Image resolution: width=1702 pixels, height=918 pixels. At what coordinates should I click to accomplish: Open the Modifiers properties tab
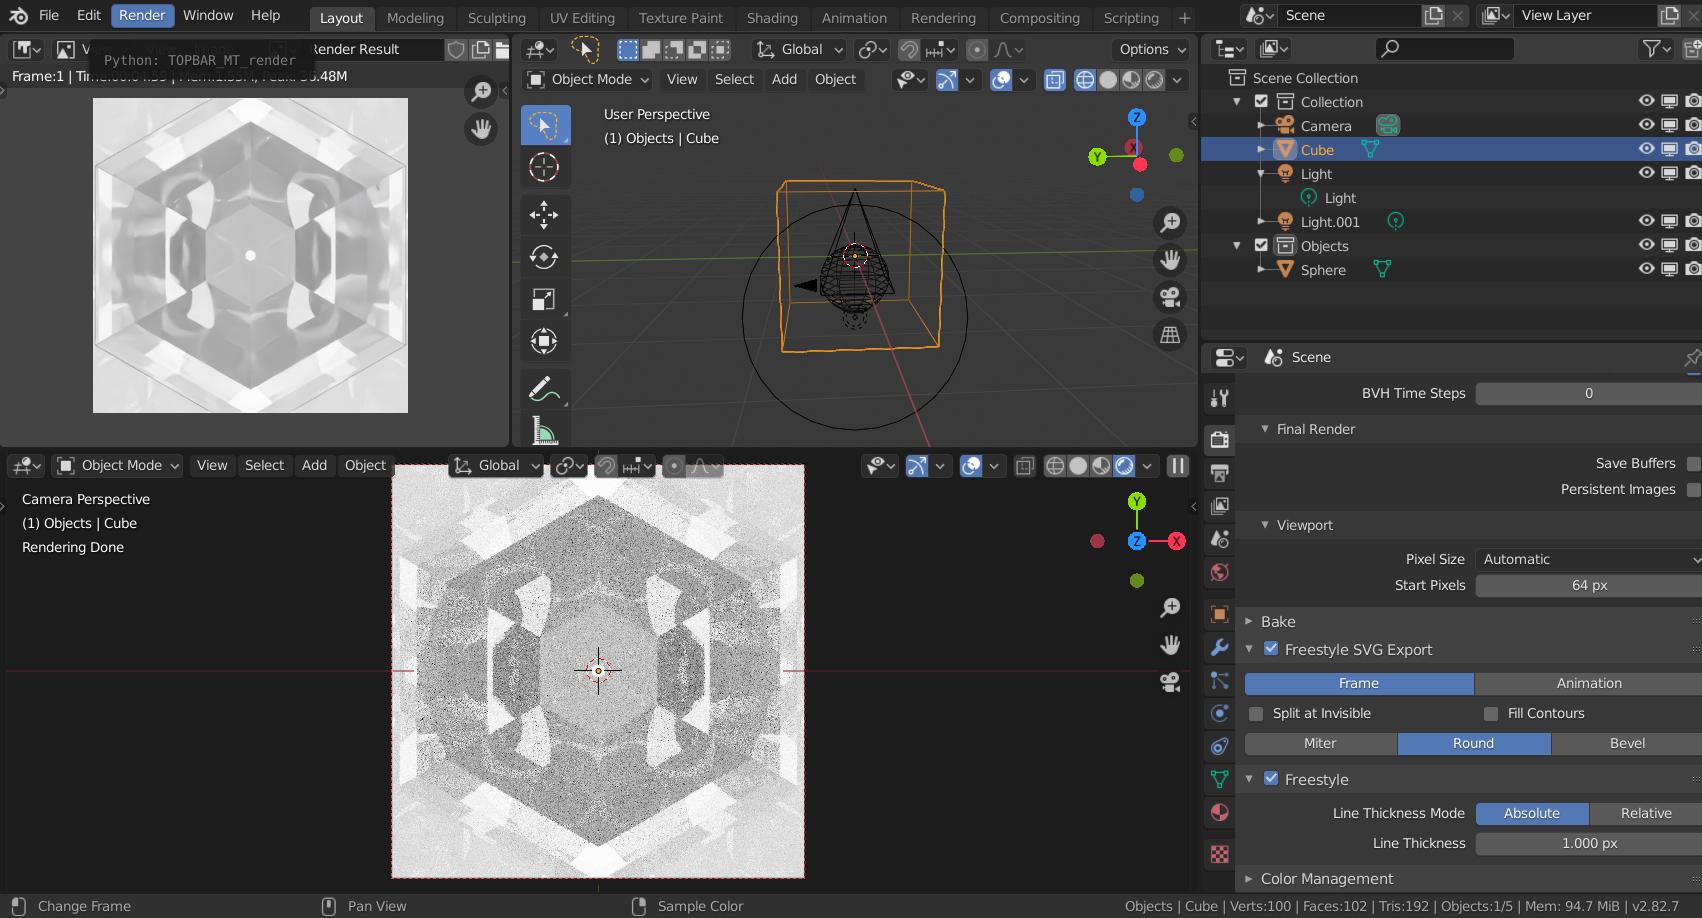click(x=1220, y=647)
